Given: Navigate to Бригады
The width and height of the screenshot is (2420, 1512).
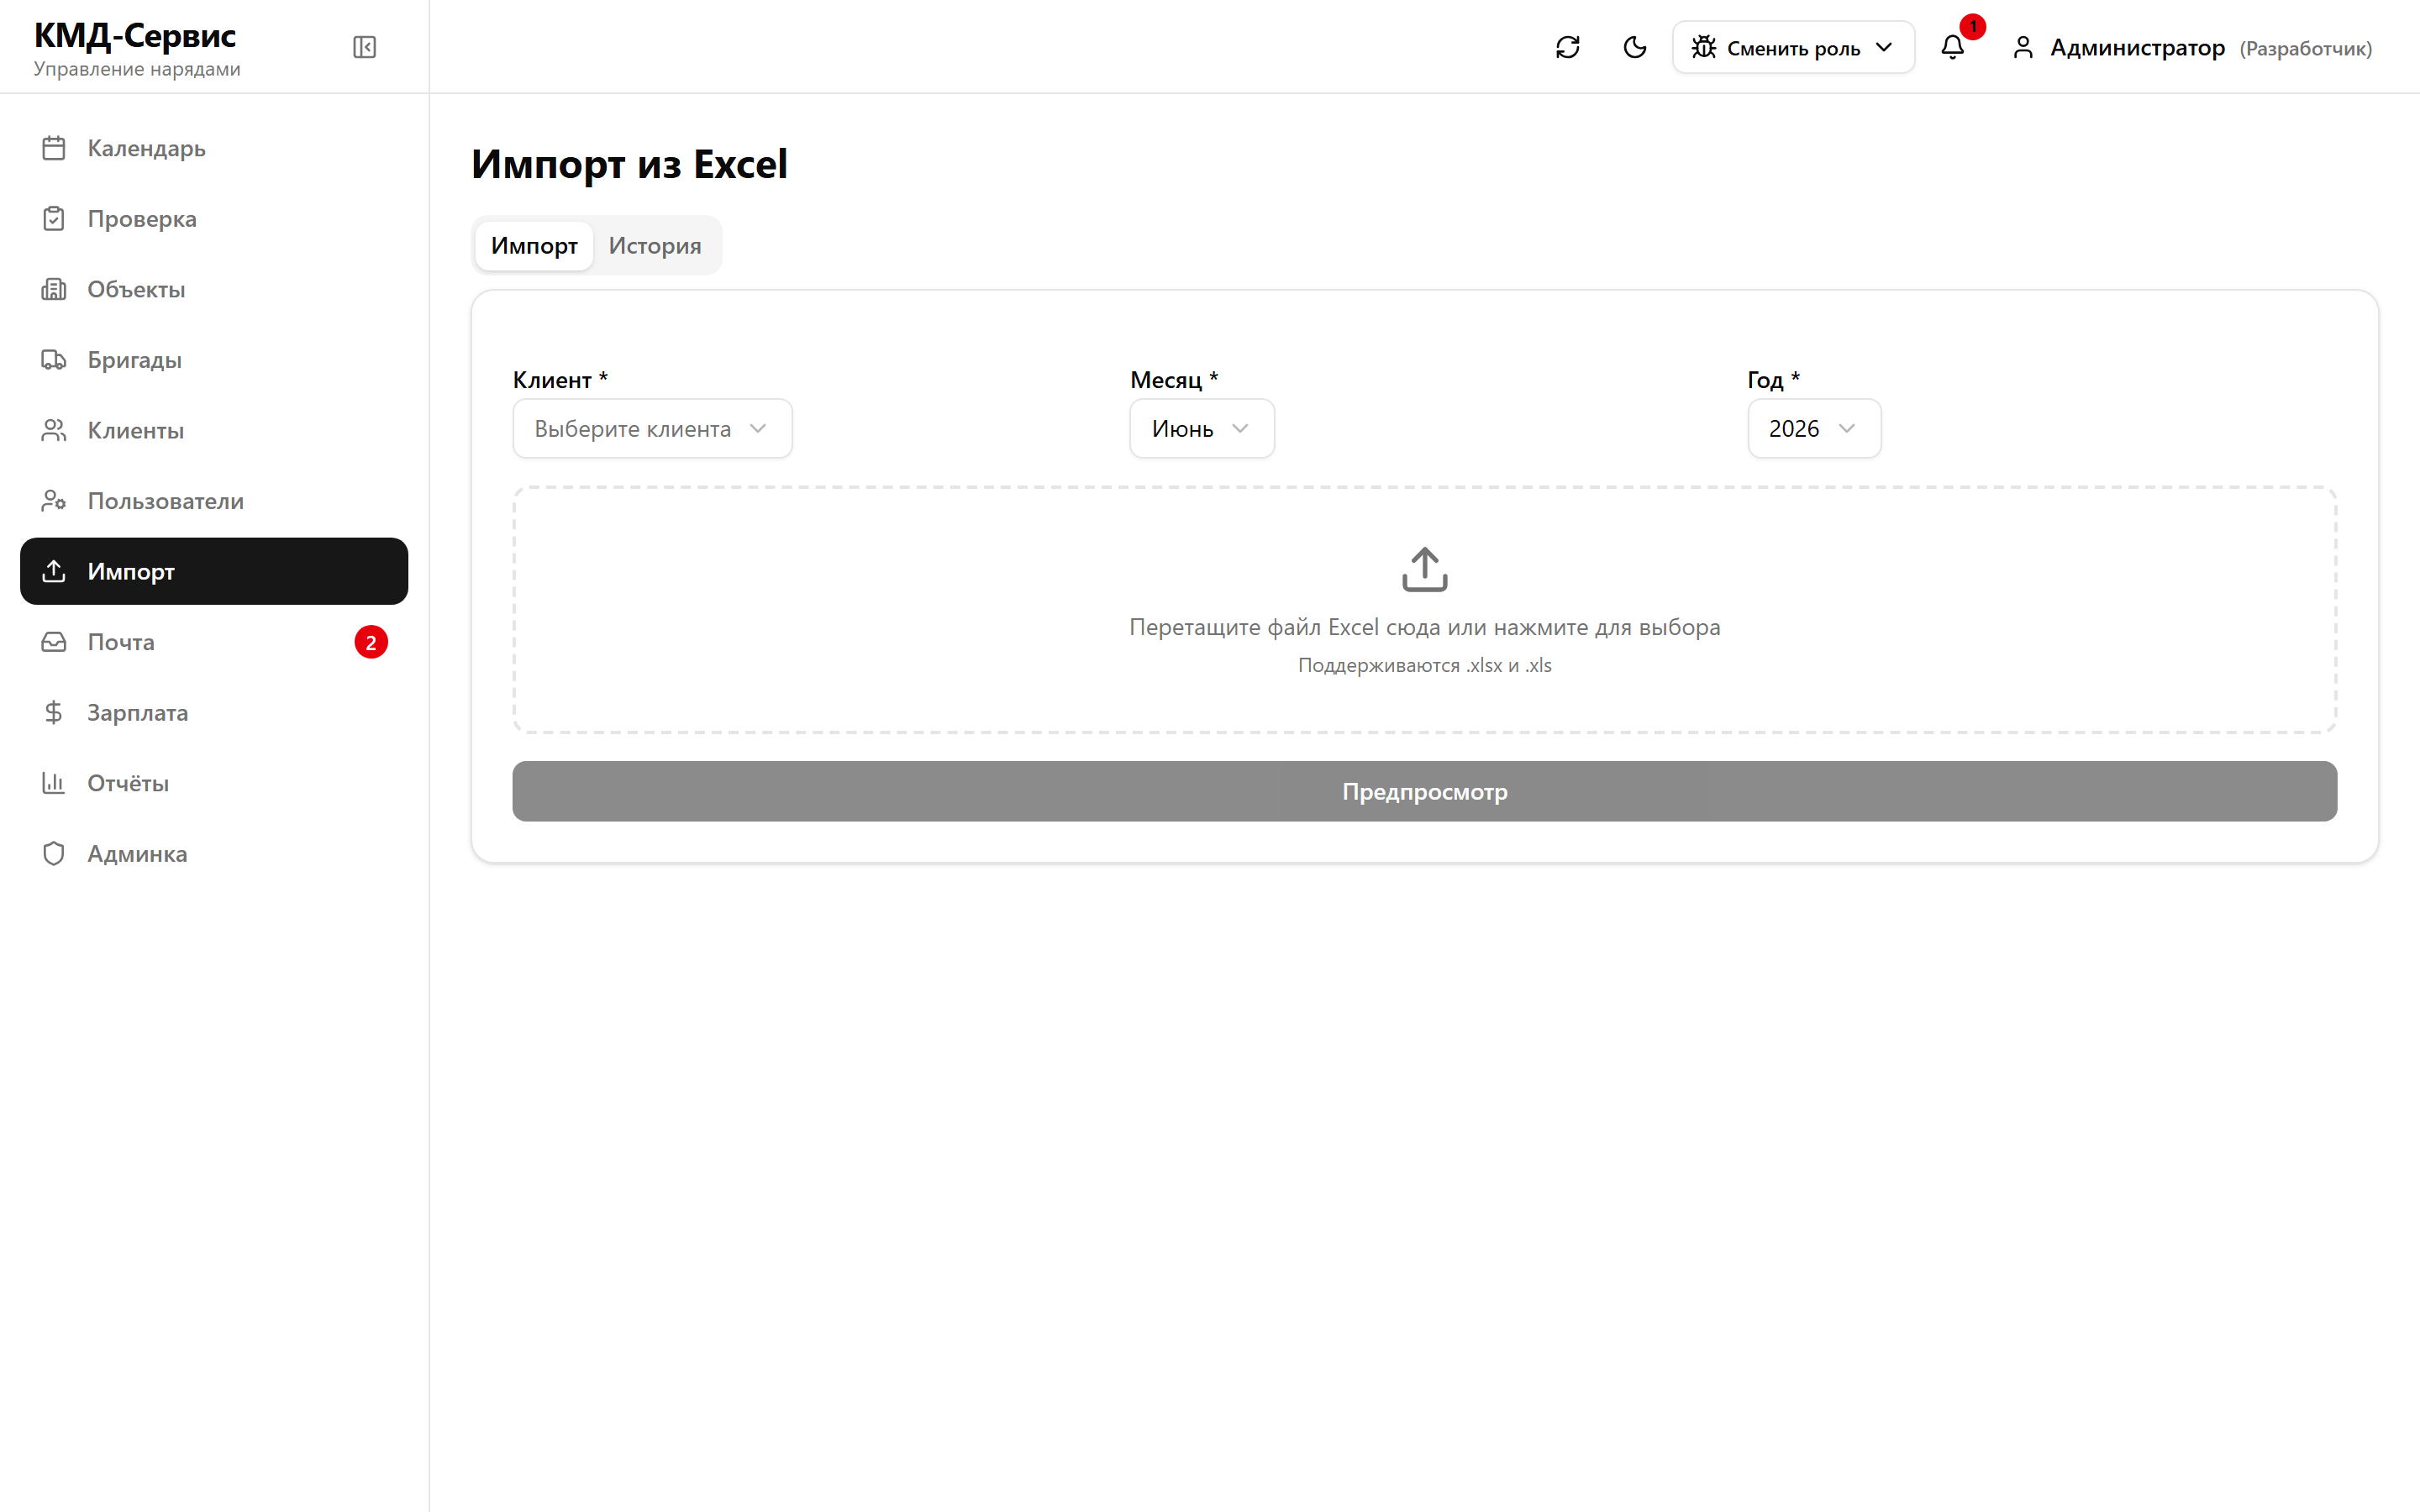Looking at the screenshot, I should coord(214,360).
